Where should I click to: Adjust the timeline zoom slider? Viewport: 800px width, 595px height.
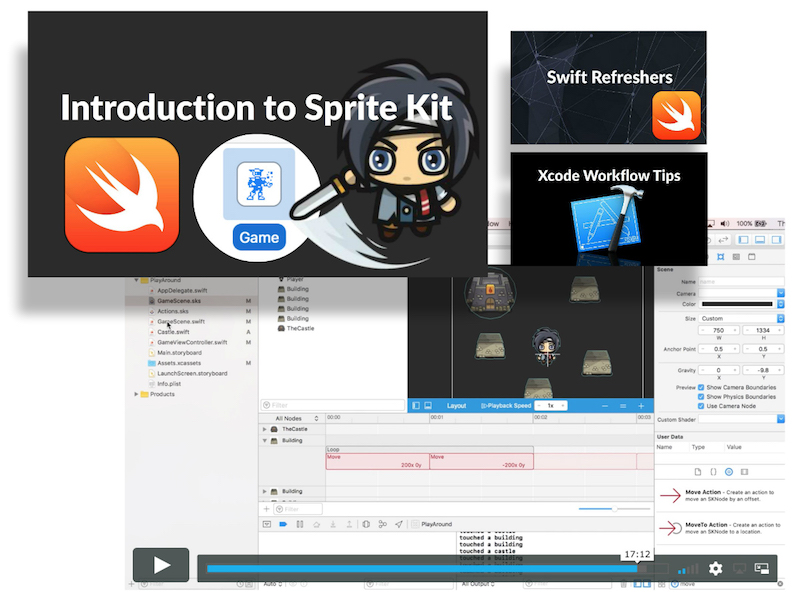pos(614,509)
